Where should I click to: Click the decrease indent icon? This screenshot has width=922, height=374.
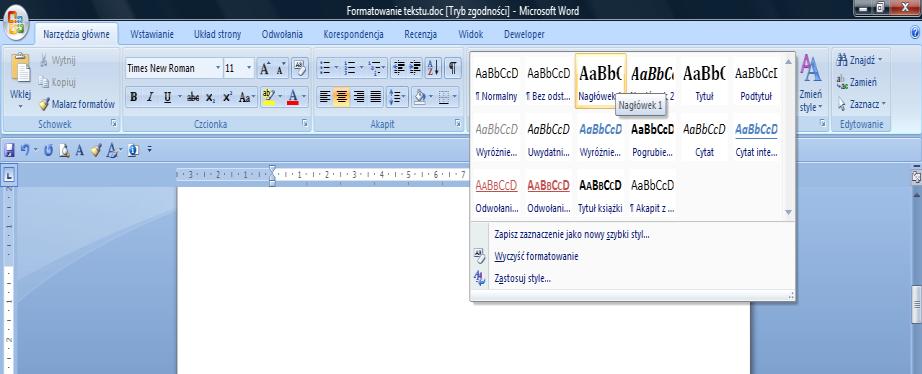(399, 68)
